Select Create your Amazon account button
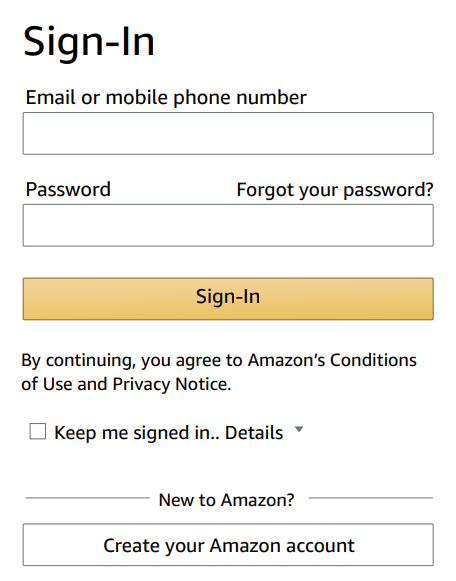This screenshot has width=456, height=581. coord(228,545)
